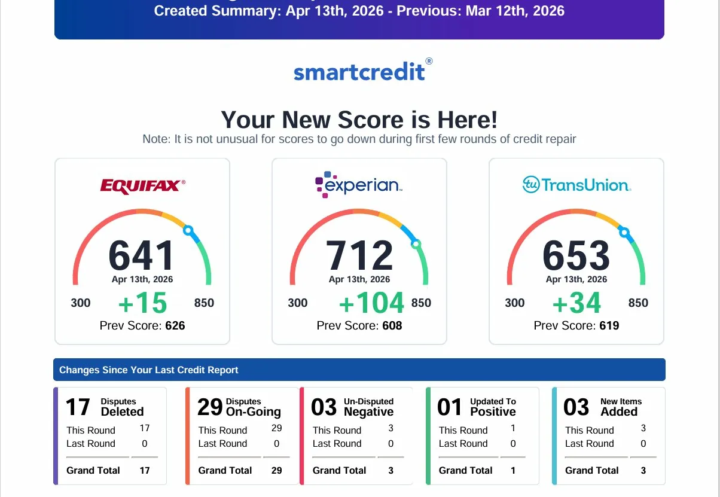Open the 03 New Items Added card heading
The width and height of the screenshot is (720, 497).
[x=602, y=407]
